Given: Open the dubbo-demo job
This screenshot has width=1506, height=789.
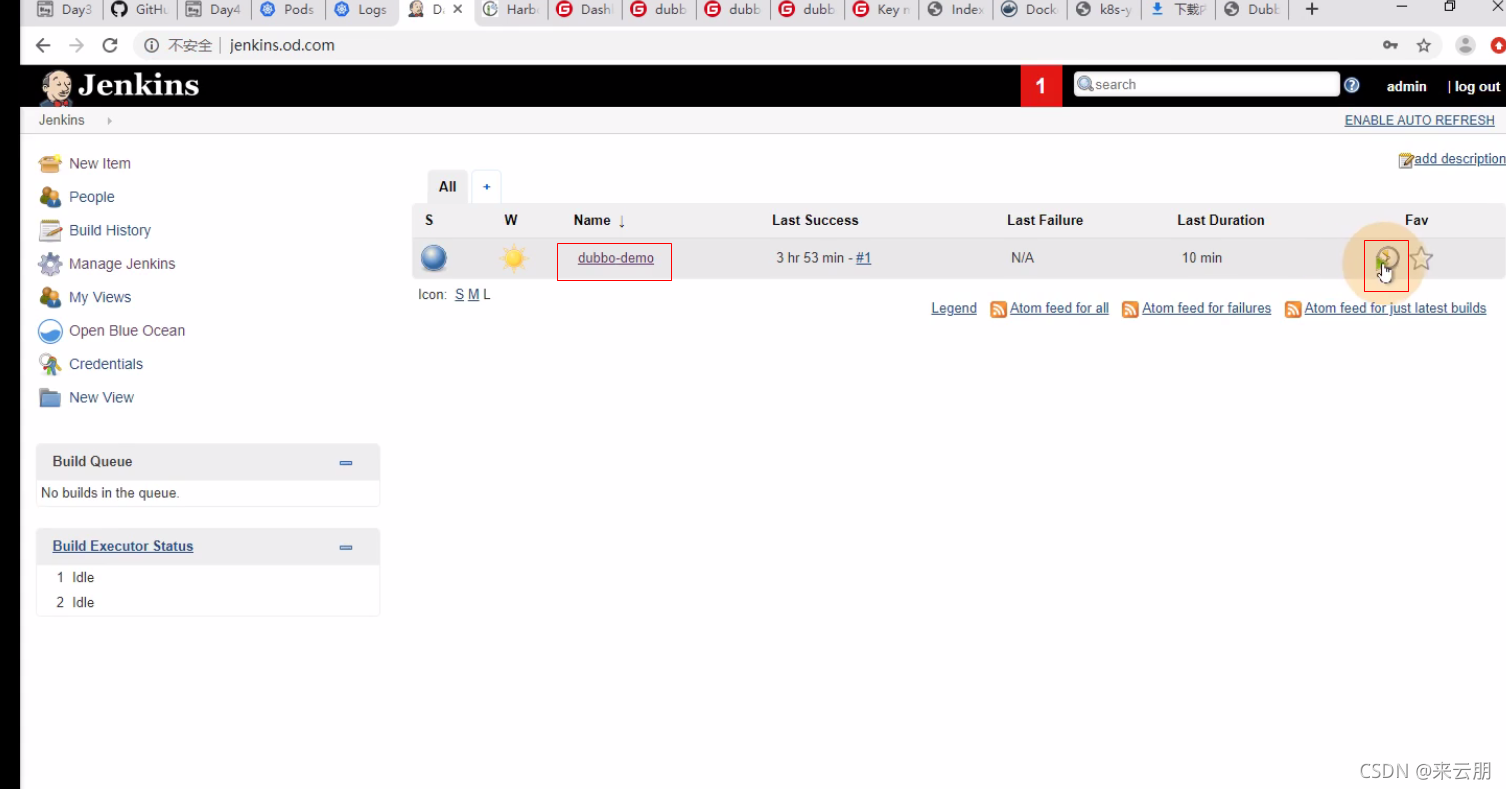Looking at the screenshot, I should 616,258.
